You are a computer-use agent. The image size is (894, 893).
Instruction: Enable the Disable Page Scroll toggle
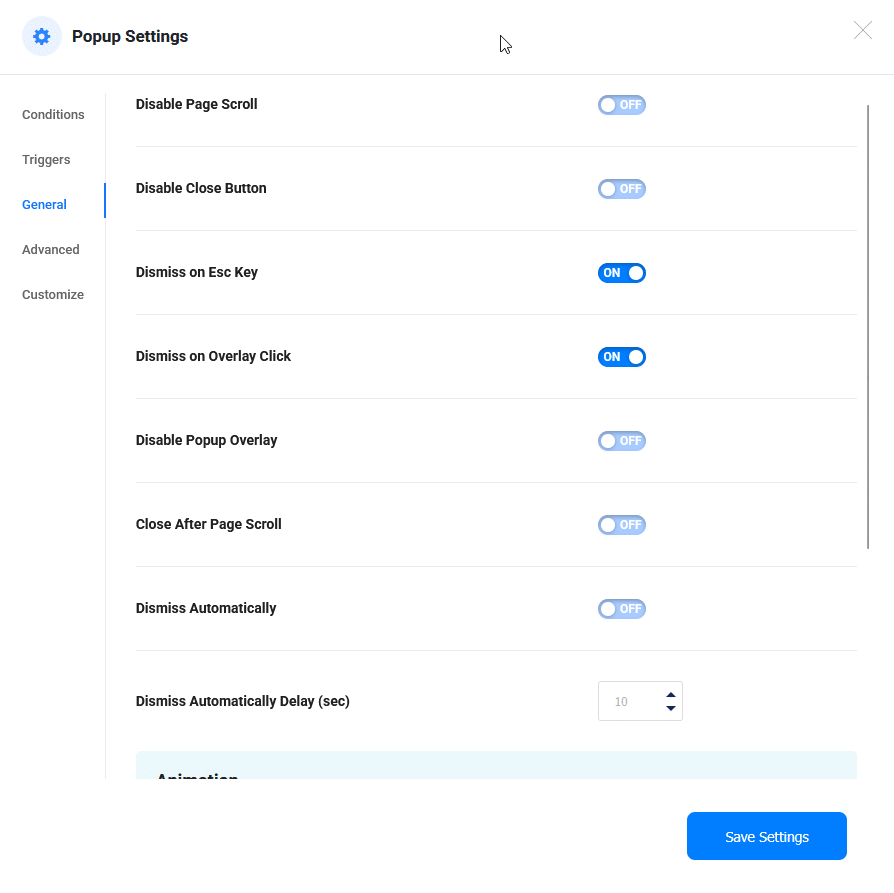pyautogui.click(x=621, y=104)
